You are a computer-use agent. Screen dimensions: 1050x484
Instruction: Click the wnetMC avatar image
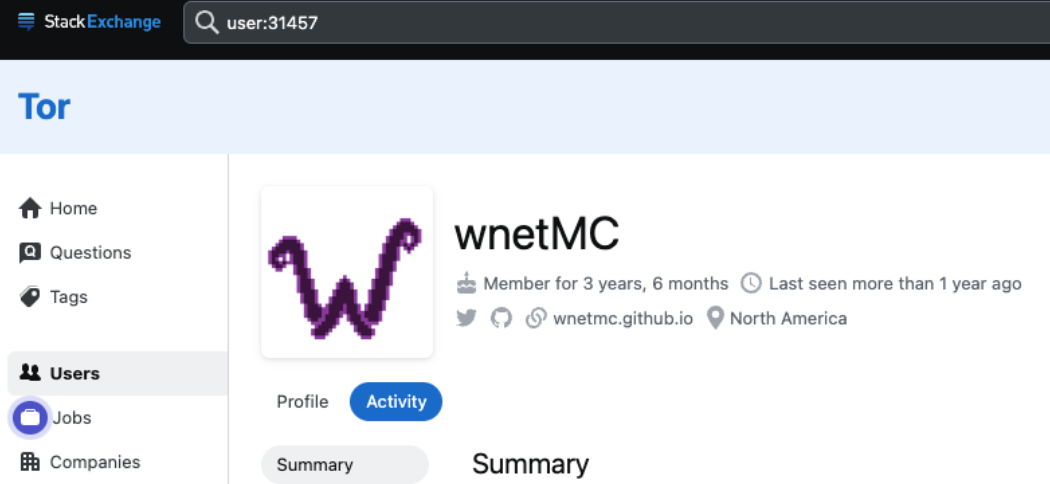point(347,272)
